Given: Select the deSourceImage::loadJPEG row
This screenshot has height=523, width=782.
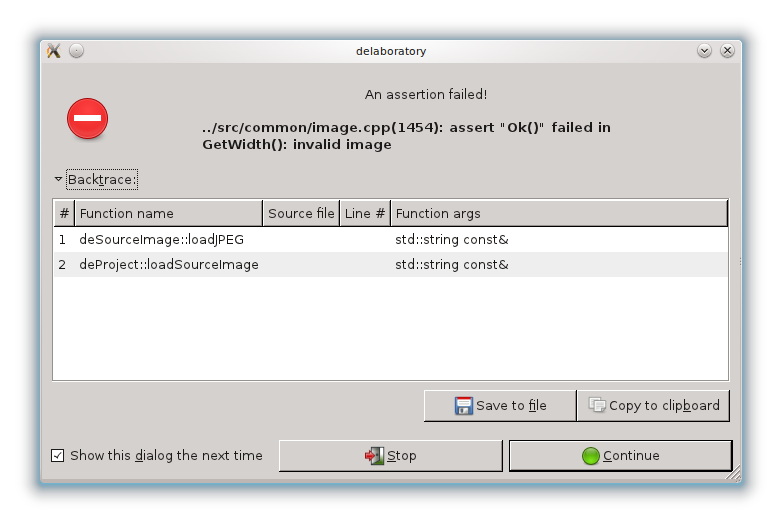Looking at the screenshot, I should tap(391, 240).
